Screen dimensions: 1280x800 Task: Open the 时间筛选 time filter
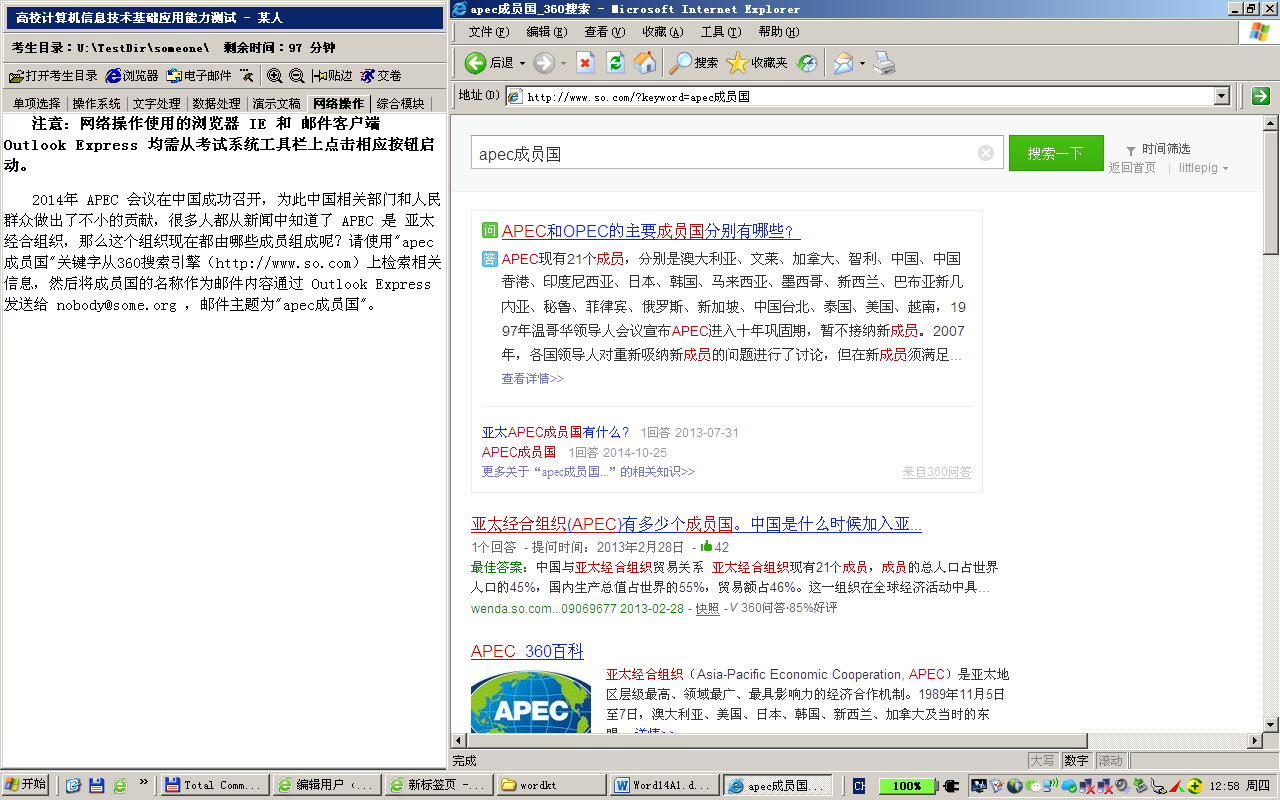[x=1158, y=149]
